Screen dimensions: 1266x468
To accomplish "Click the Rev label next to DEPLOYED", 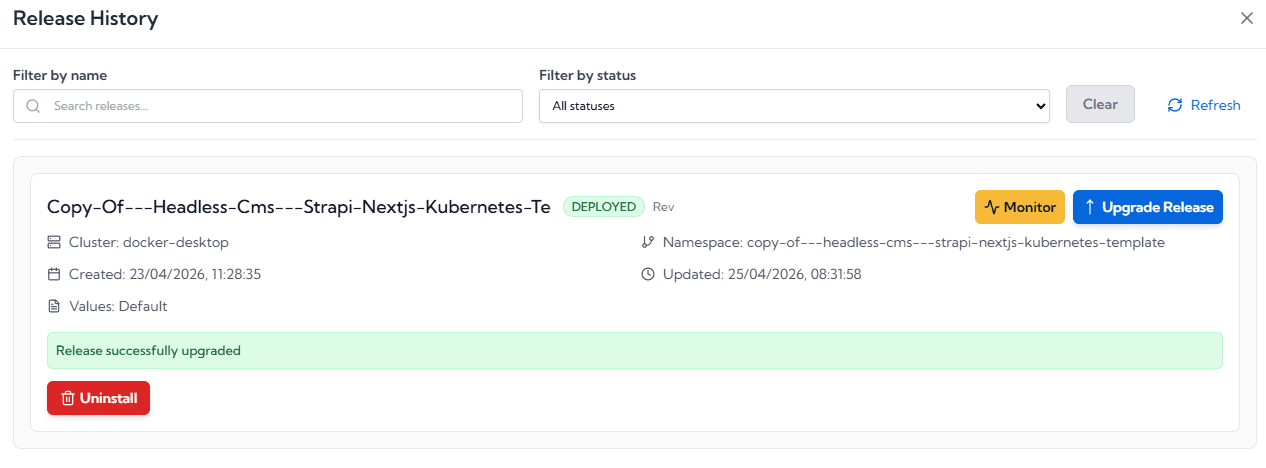I will 663,207.
